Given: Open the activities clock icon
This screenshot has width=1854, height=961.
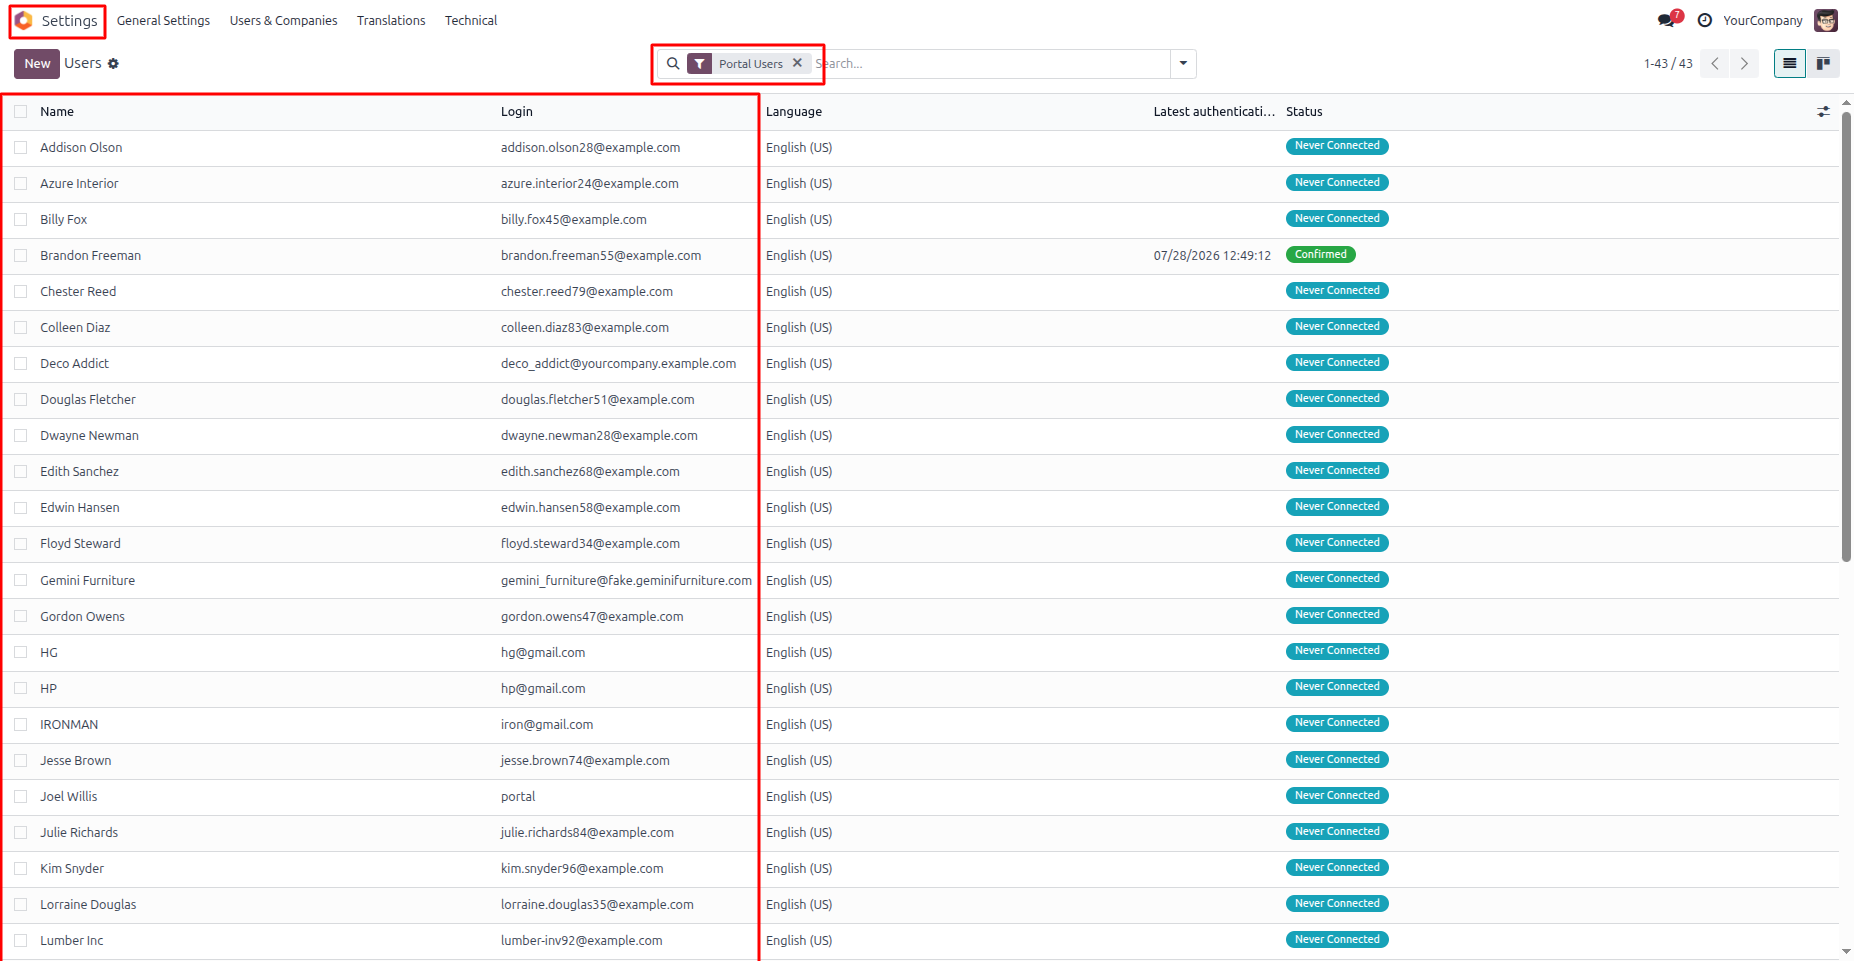Looking at the screenshot, I should [1705, 20].
